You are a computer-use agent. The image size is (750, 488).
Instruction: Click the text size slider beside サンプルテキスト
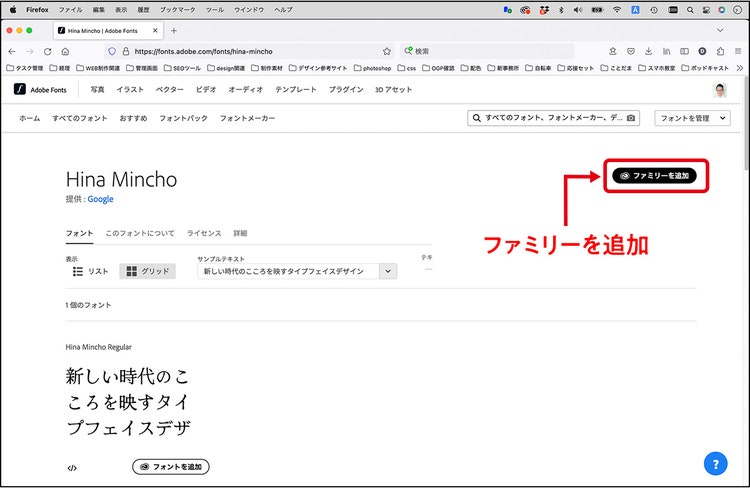click(428, 269)
